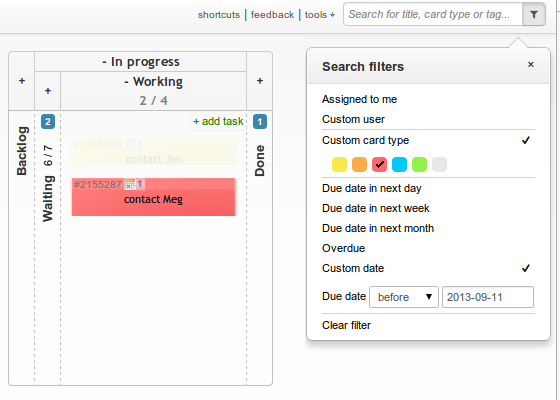This screenshot has width=560, height=400.
Task: Select the yellow card type swatch
Action: (x=339, y=165)
